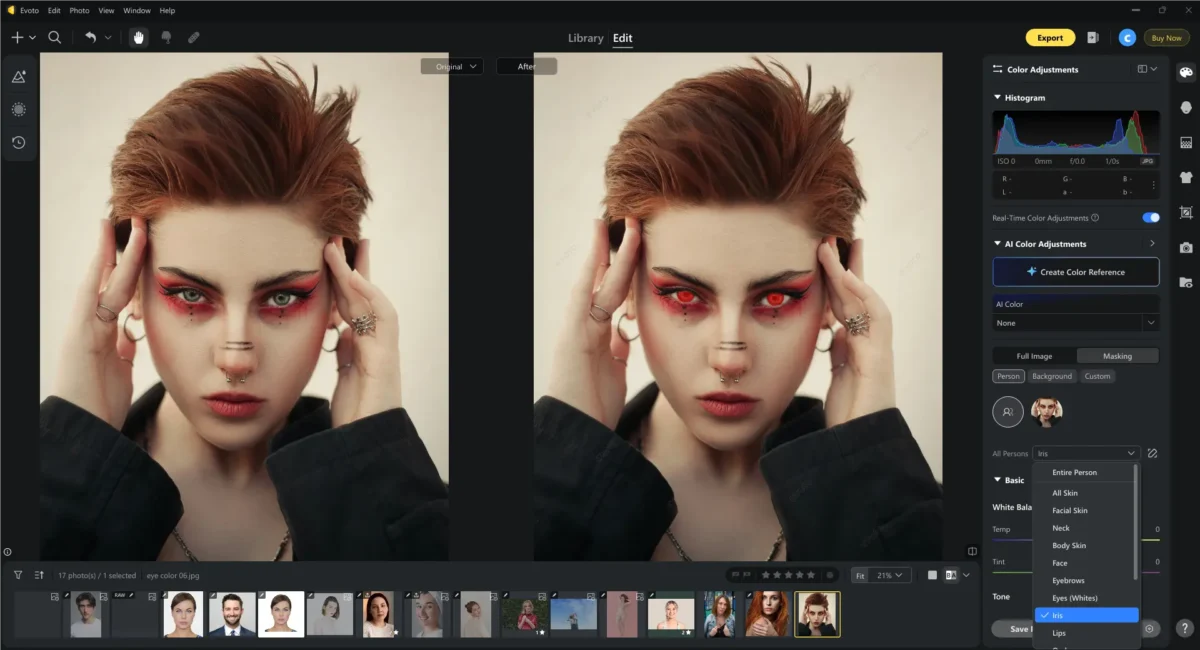This screenshot has height=650, width=1200.
Task: Click the Fit zoom button
Action: coord(859,575)
